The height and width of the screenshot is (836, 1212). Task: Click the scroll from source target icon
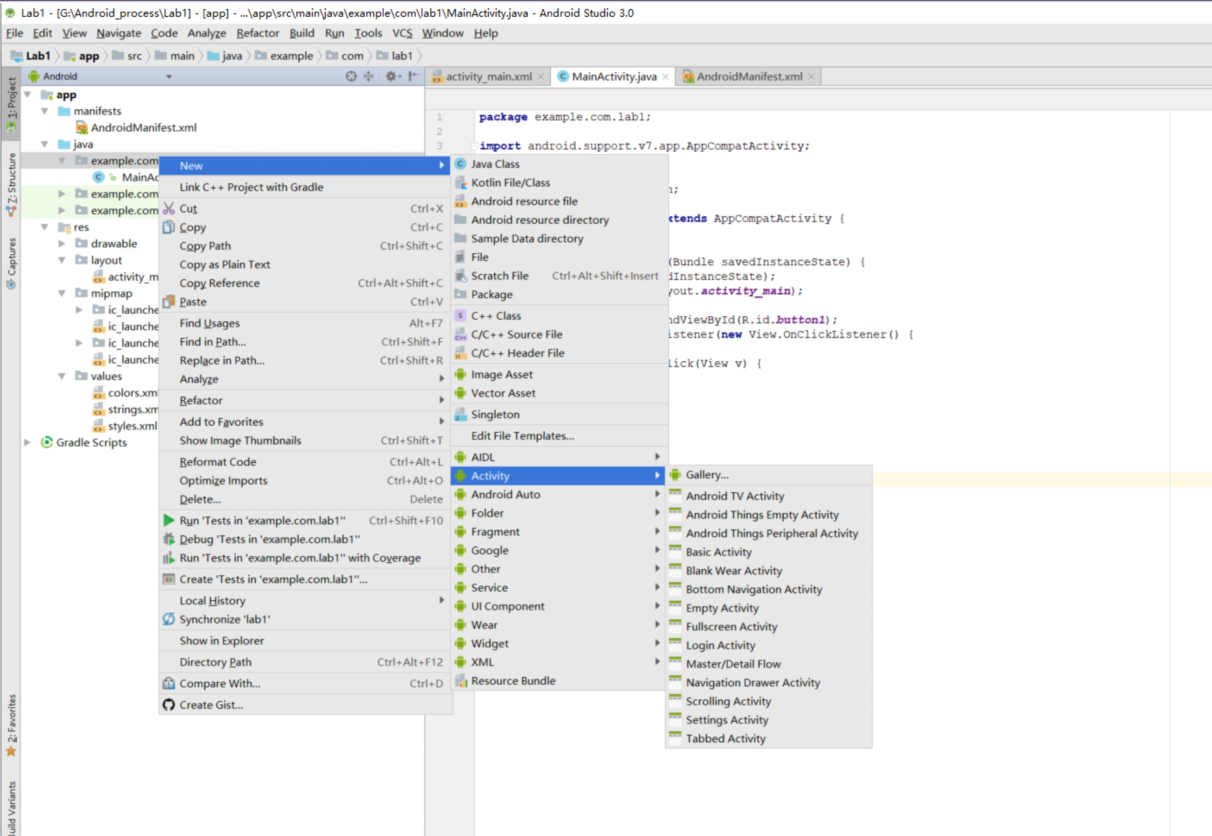pyautogui.click(x=351, y=76)
